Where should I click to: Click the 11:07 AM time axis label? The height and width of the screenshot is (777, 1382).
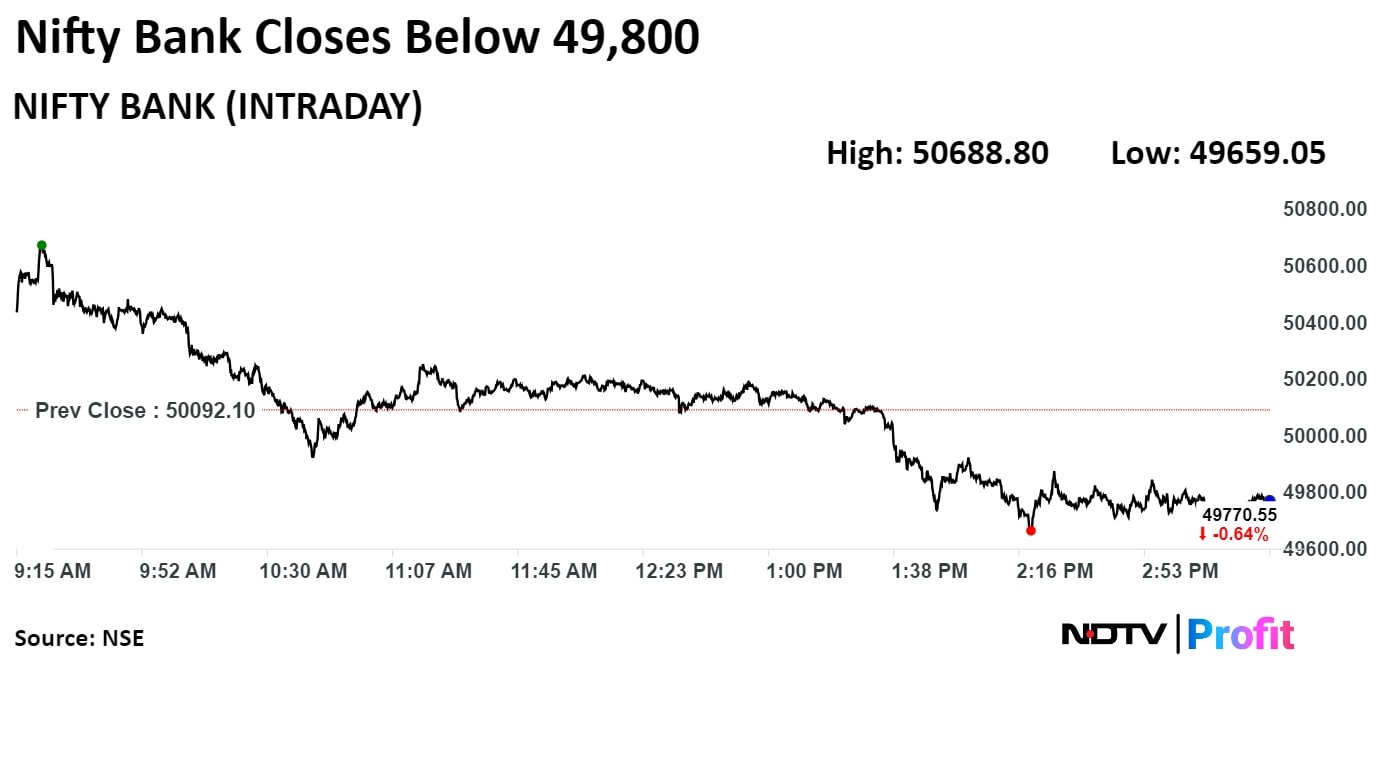point(431,571)
